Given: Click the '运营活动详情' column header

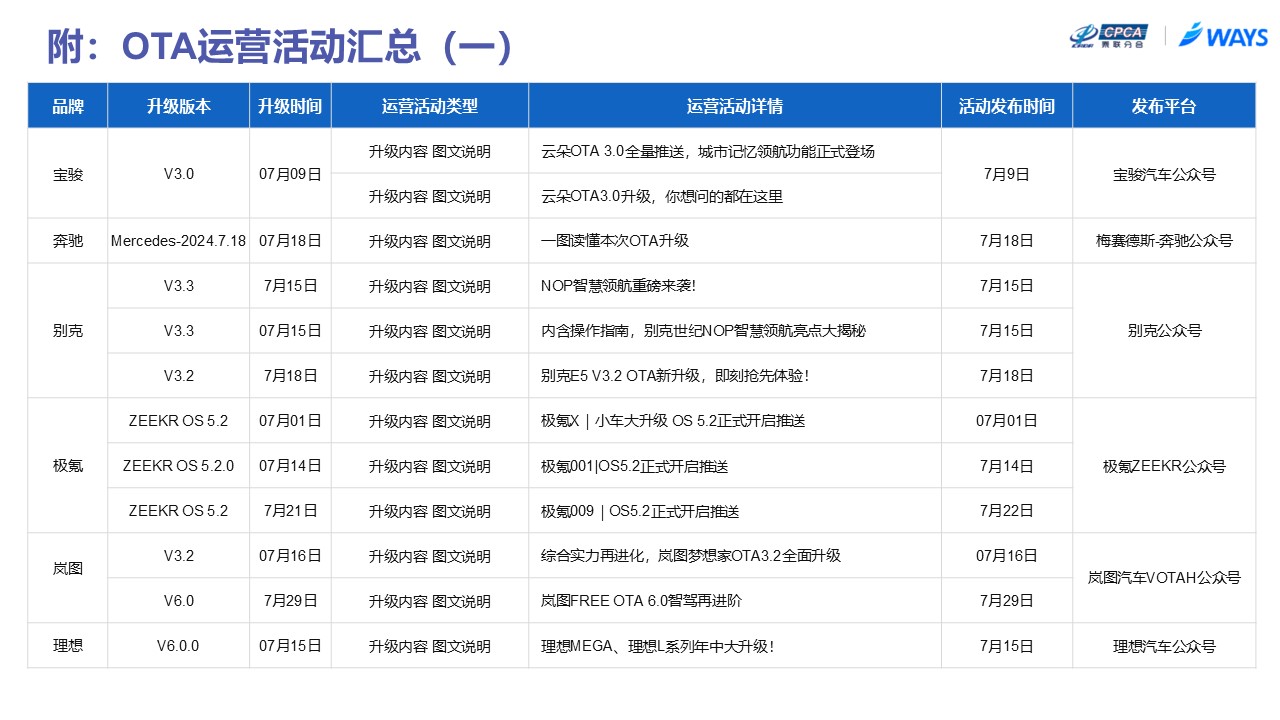Looking at the screenshot, I should 735,106.
